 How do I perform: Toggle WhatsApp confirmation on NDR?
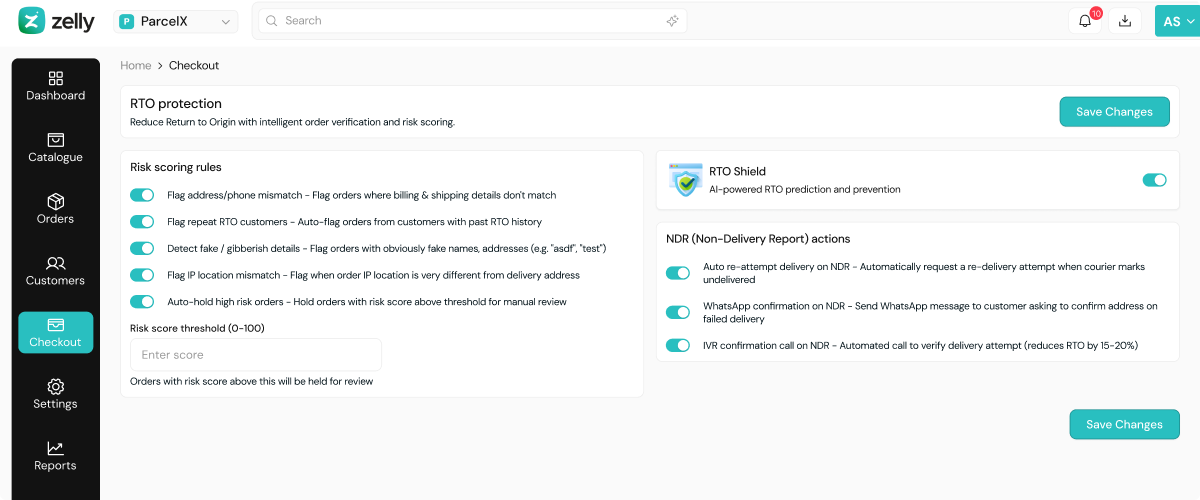click(678, 312)
